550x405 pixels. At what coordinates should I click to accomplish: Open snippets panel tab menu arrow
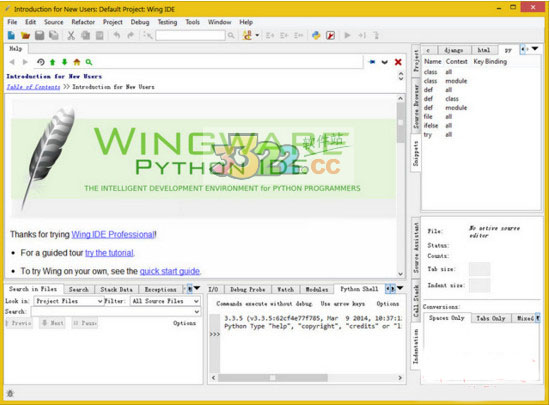click(535, 49)
